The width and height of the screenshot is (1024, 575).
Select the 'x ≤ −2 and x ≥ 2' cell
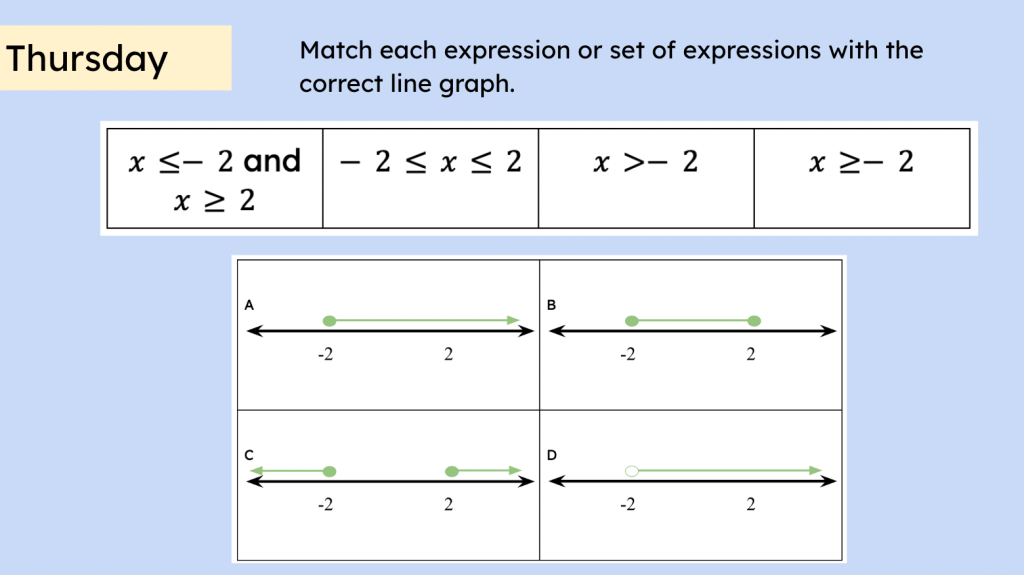(x=214, y=178)
